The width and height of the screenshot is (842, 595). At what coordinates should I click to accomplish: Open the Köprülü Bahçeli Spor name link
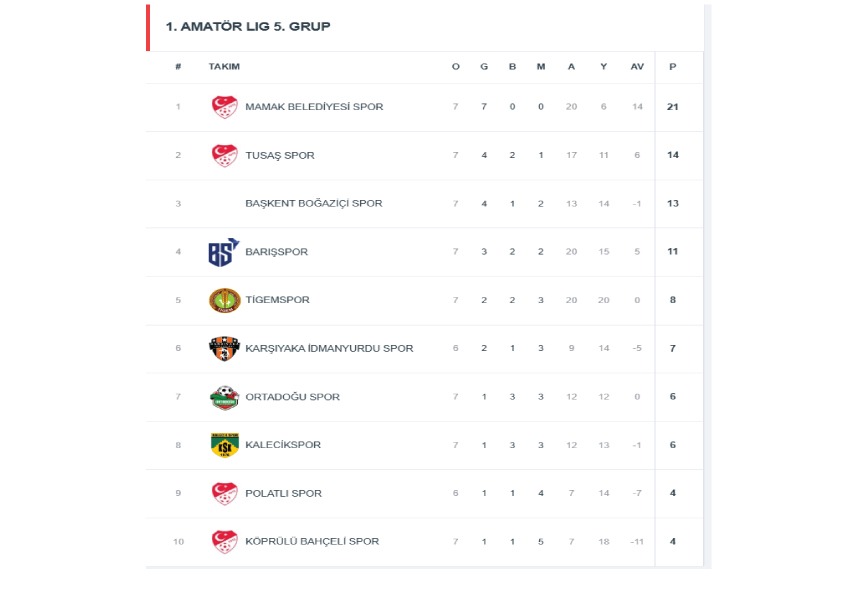click(312, 542)
